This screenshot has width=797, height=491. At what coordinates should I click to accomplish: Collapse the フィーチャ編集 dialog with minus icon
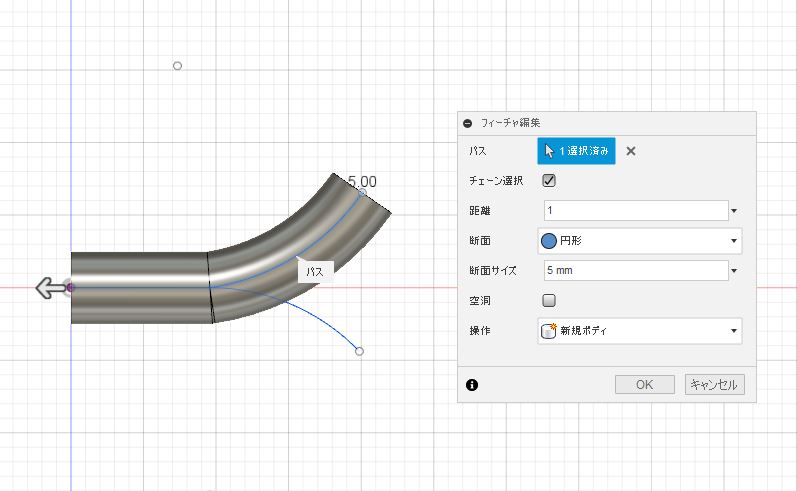[468, 123]
